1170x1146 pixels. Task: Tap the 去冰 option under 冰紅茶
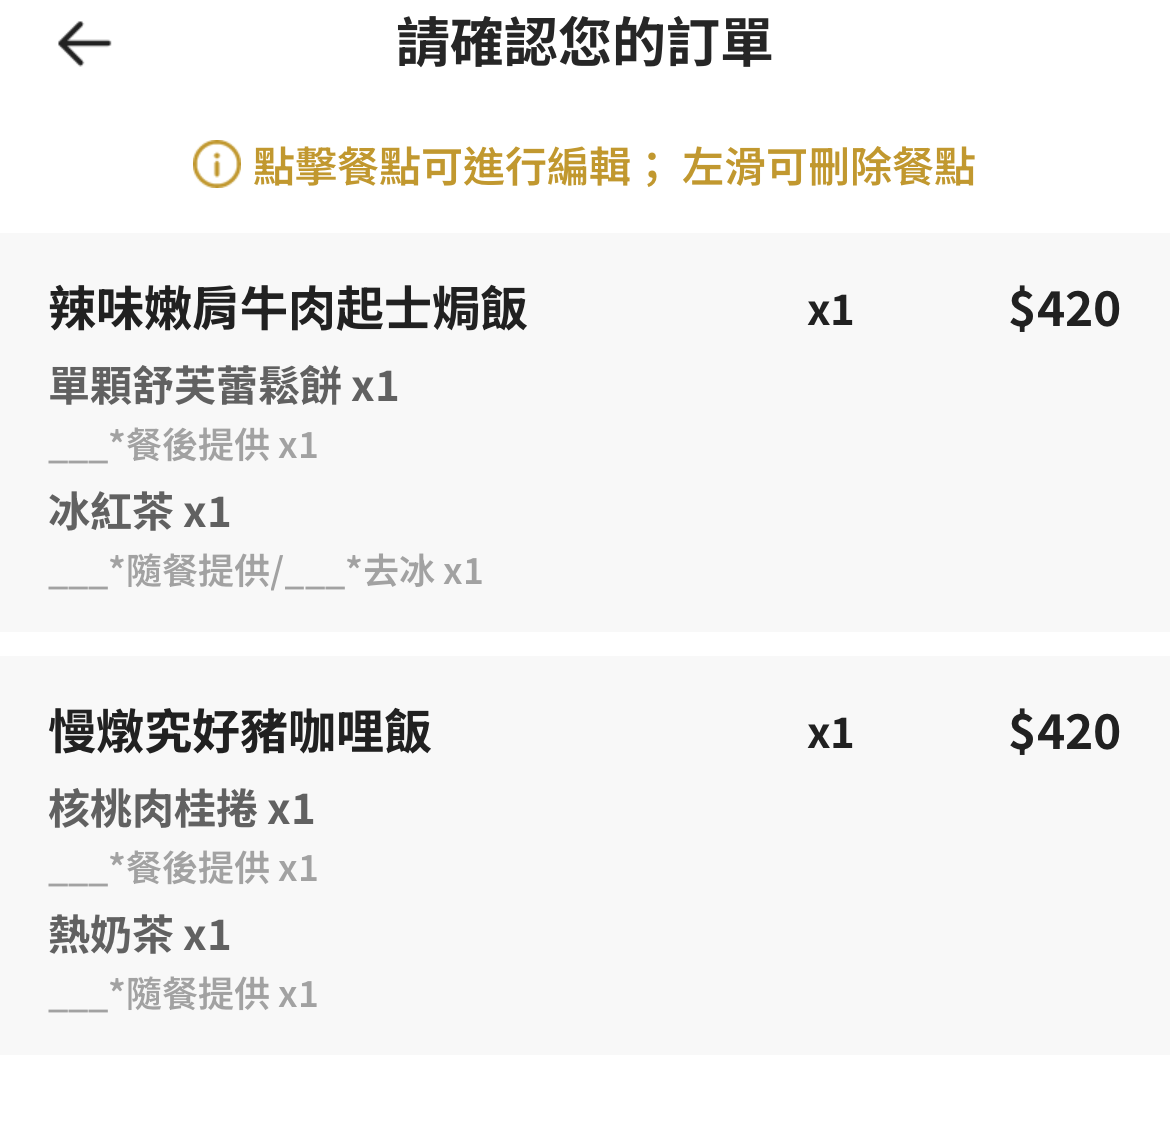398,572
